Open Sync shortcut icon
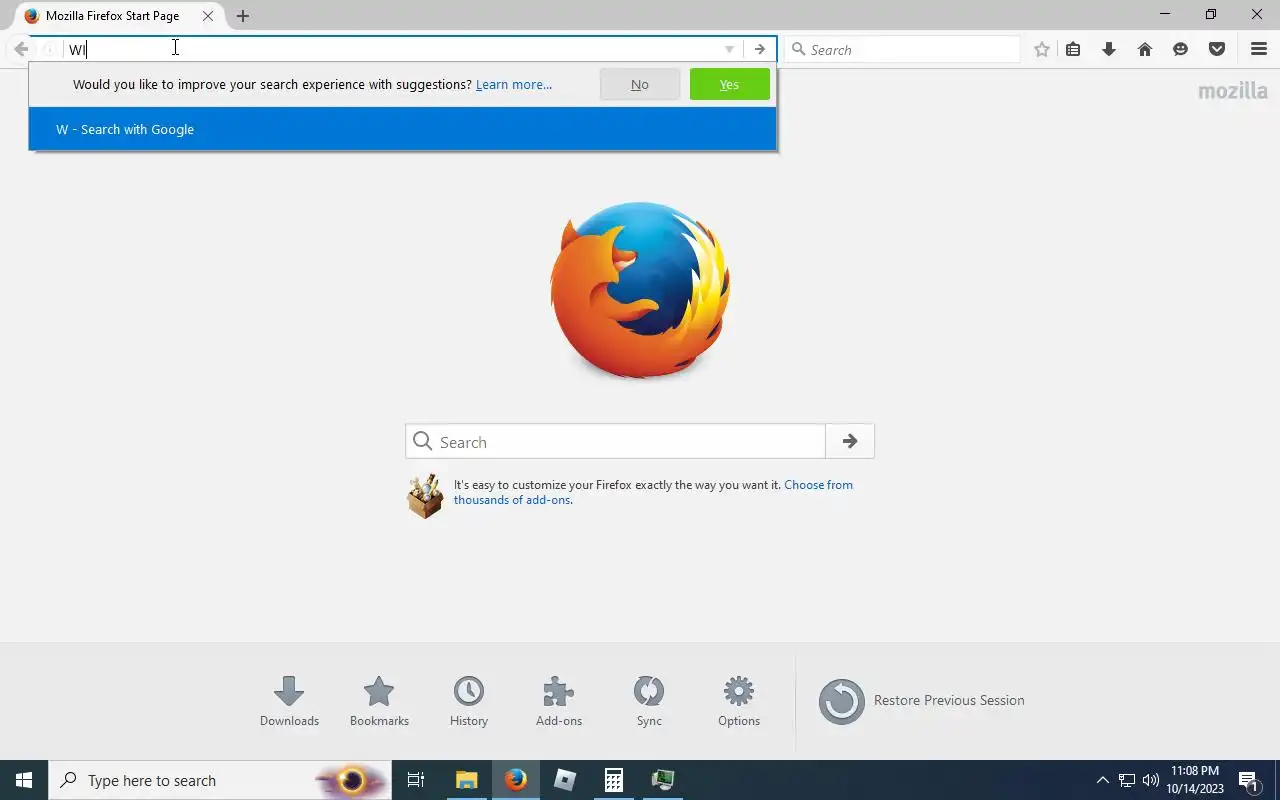The image size is (1280, 800). click(649, 701)
